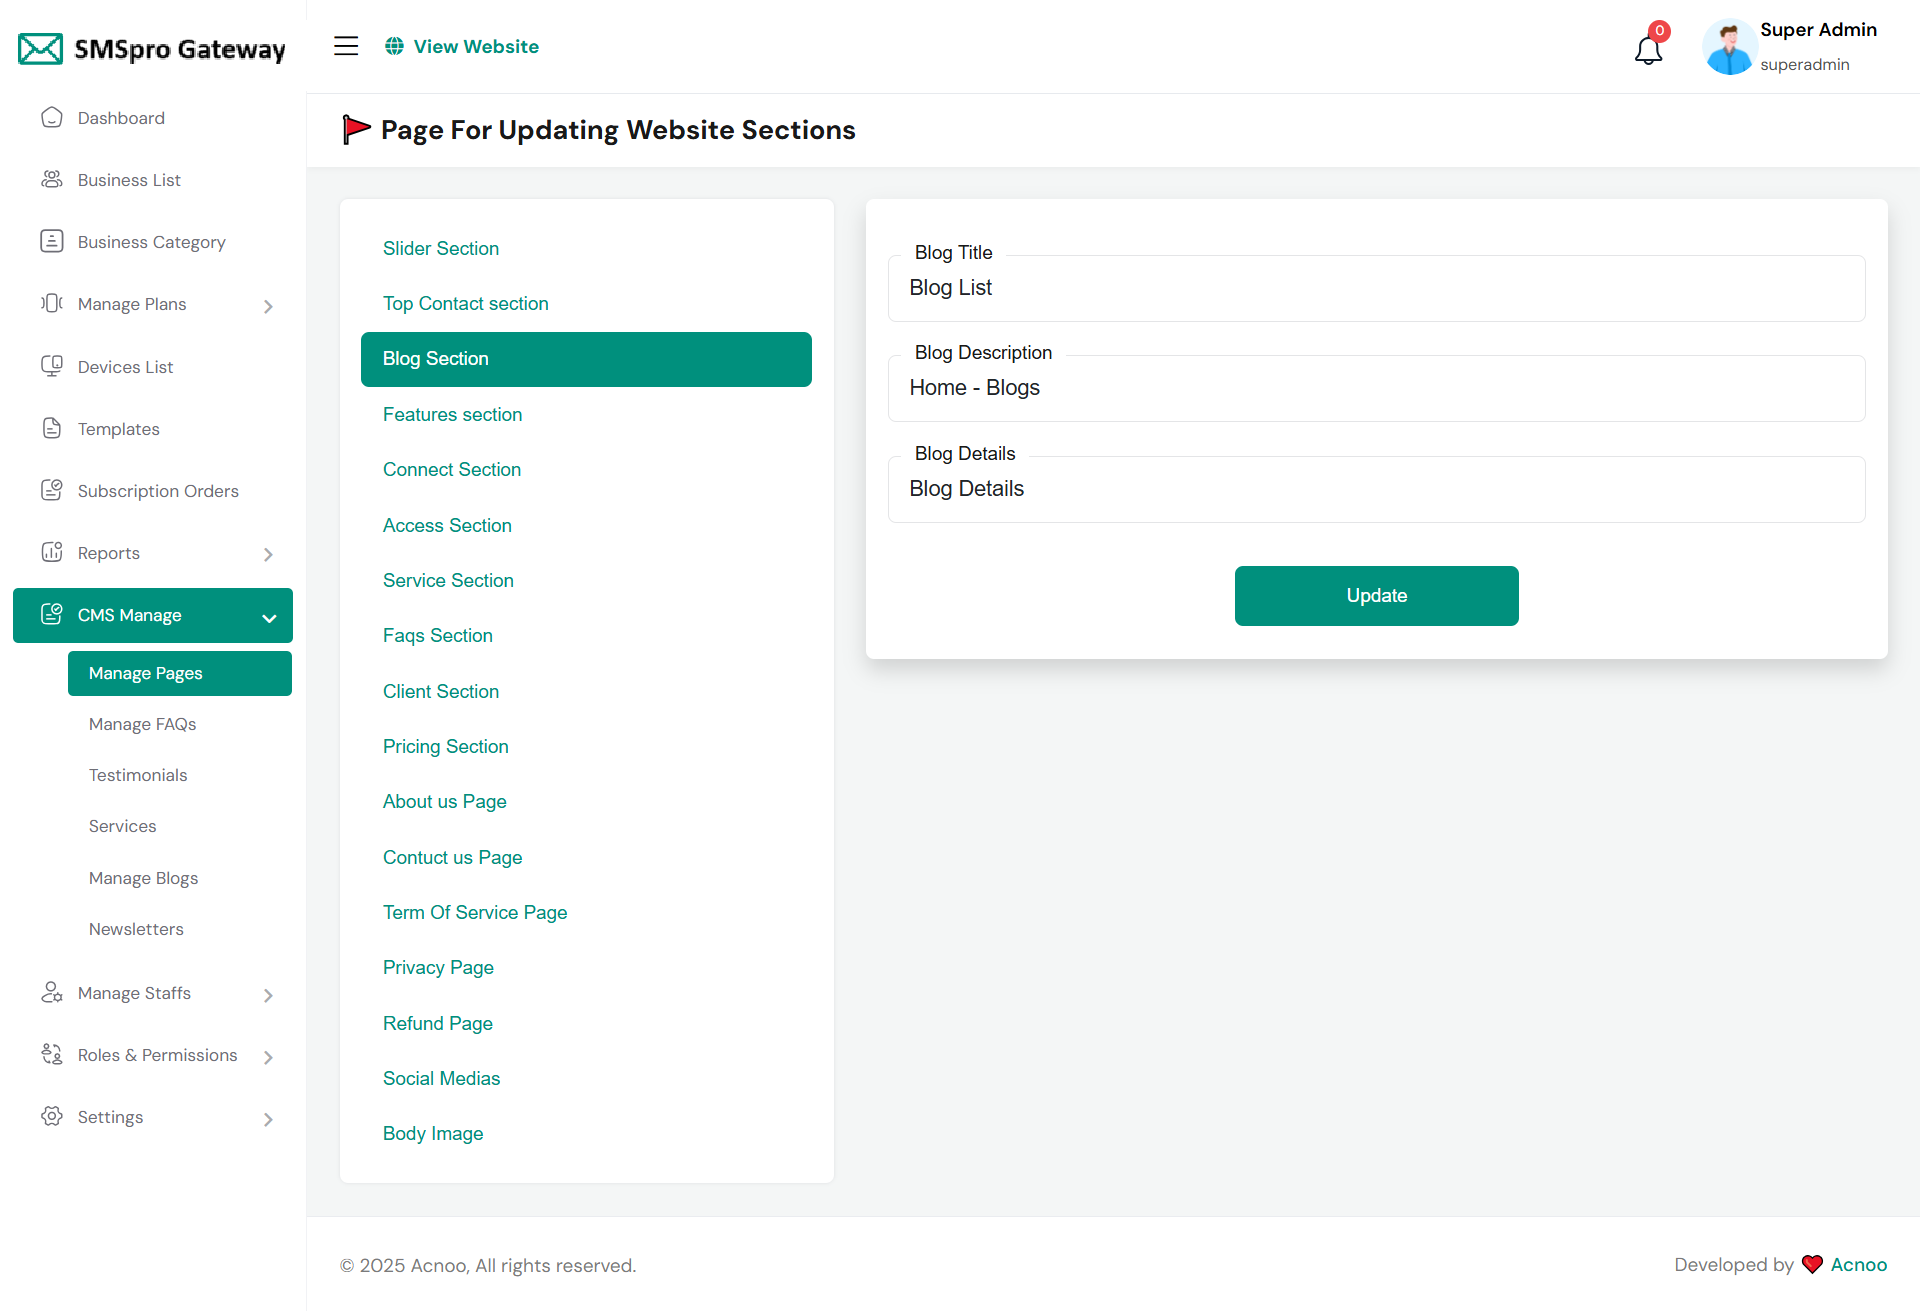Select the Pricing Section tab
The height and width of the screenshot is (1311, 1920).
point(445,746)
